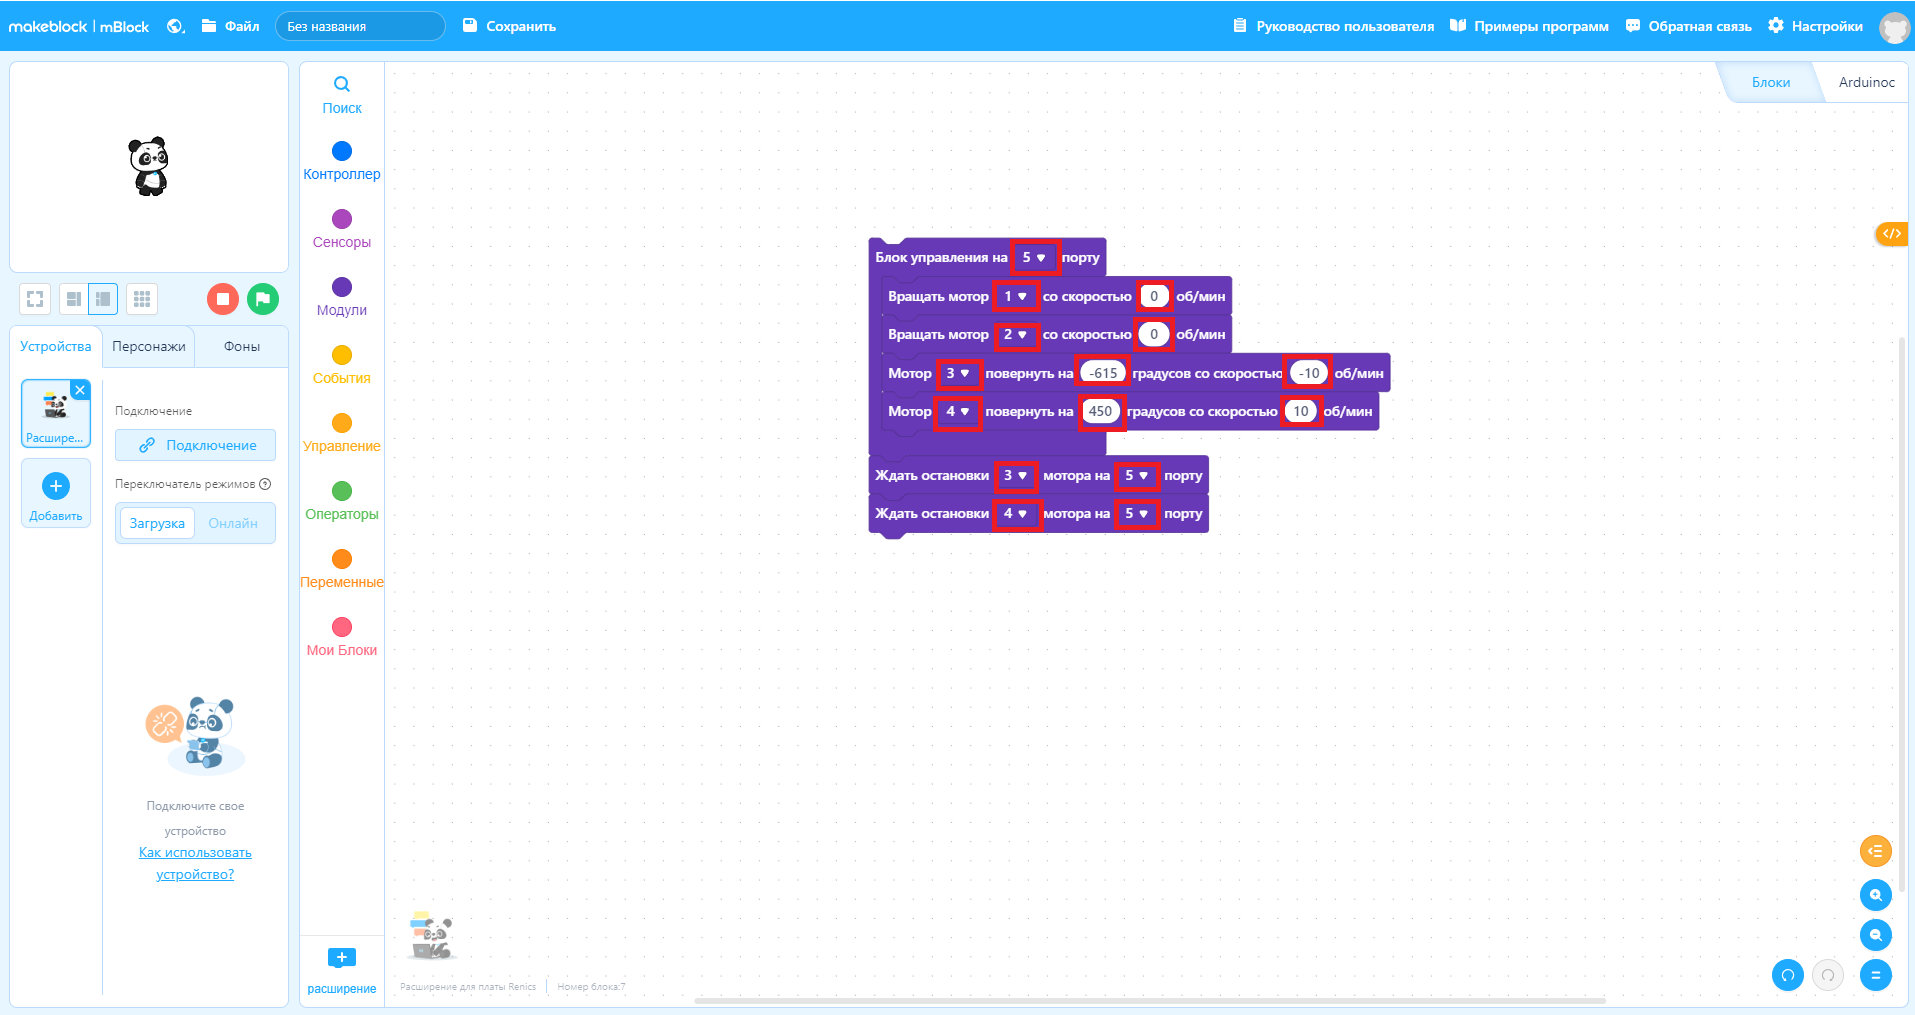Viewport: 1915px width, 1015px height.
Task: Click the 10 speed field of motor 4
Action: click(x=1301, y=411)
